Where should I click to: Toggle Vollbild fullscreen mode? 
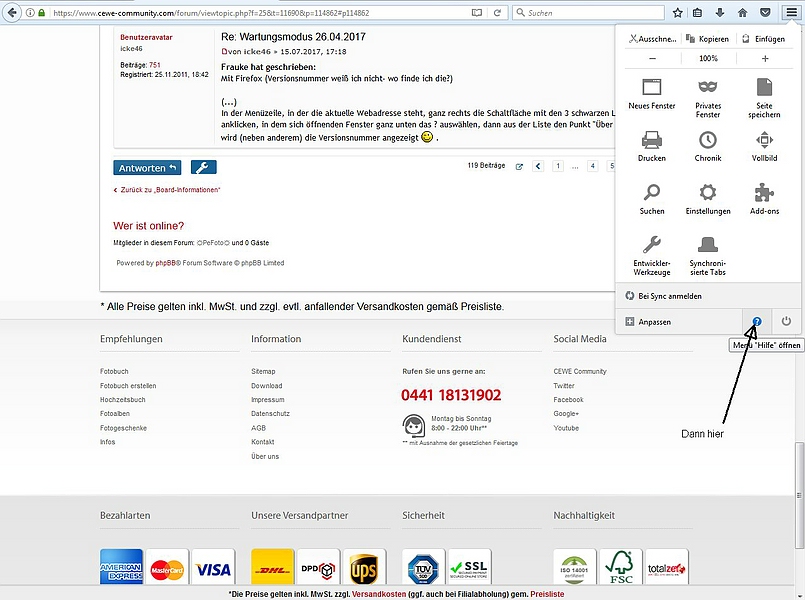[764, 140]
